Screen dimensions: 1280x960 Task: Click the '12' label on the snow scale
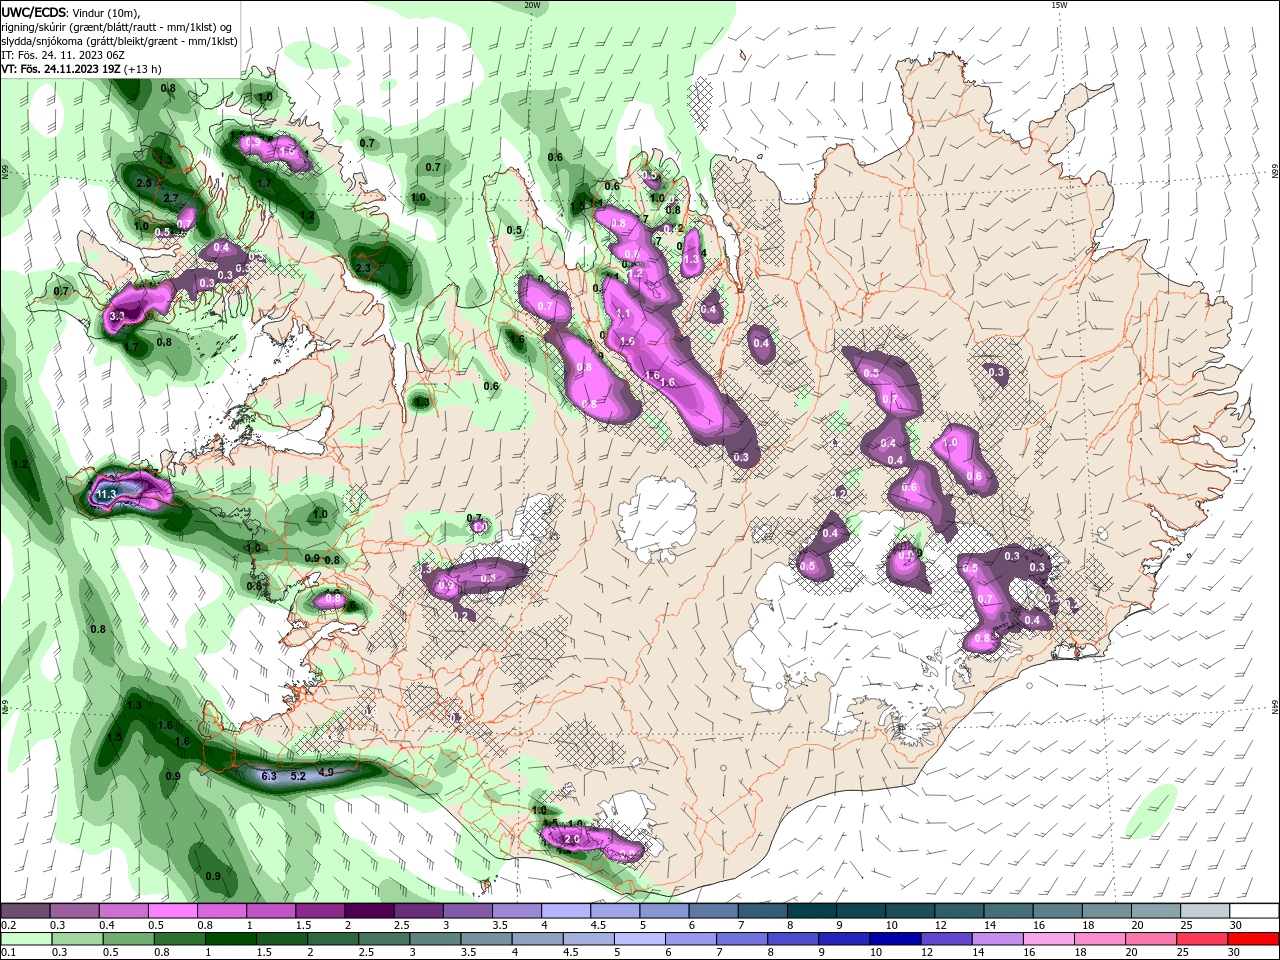click(x=941, y=925)
